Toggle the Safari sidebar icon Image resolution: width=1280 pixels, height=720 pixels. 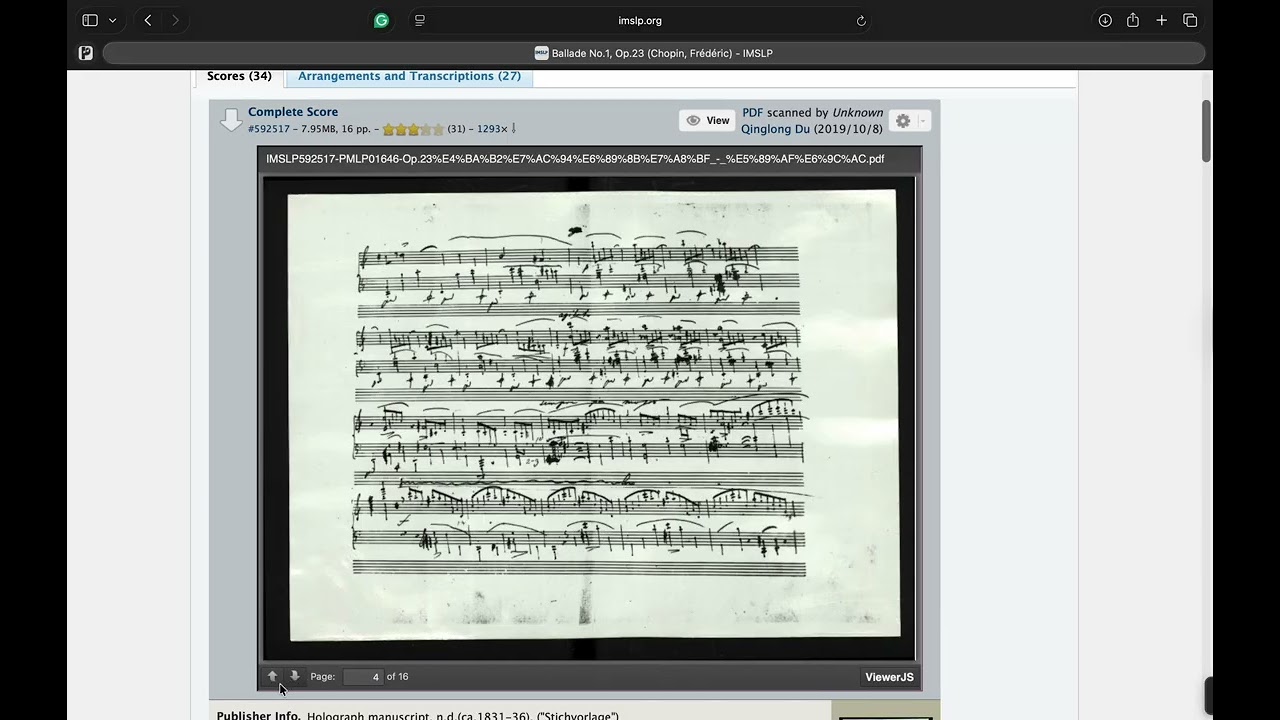[x=90, y=20]
